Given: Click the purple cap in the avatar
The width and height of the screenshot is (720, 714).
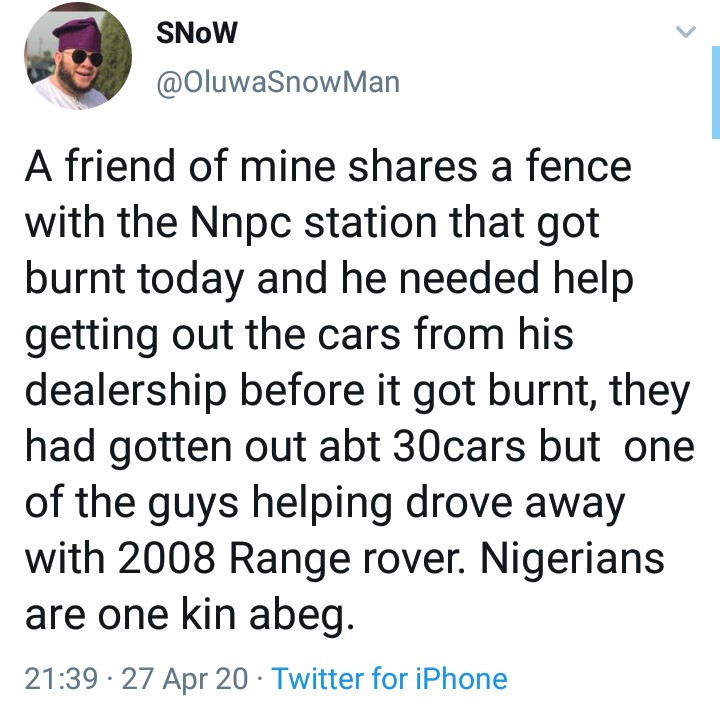Looking at the screenshot, I should click(x=77, y=34).
